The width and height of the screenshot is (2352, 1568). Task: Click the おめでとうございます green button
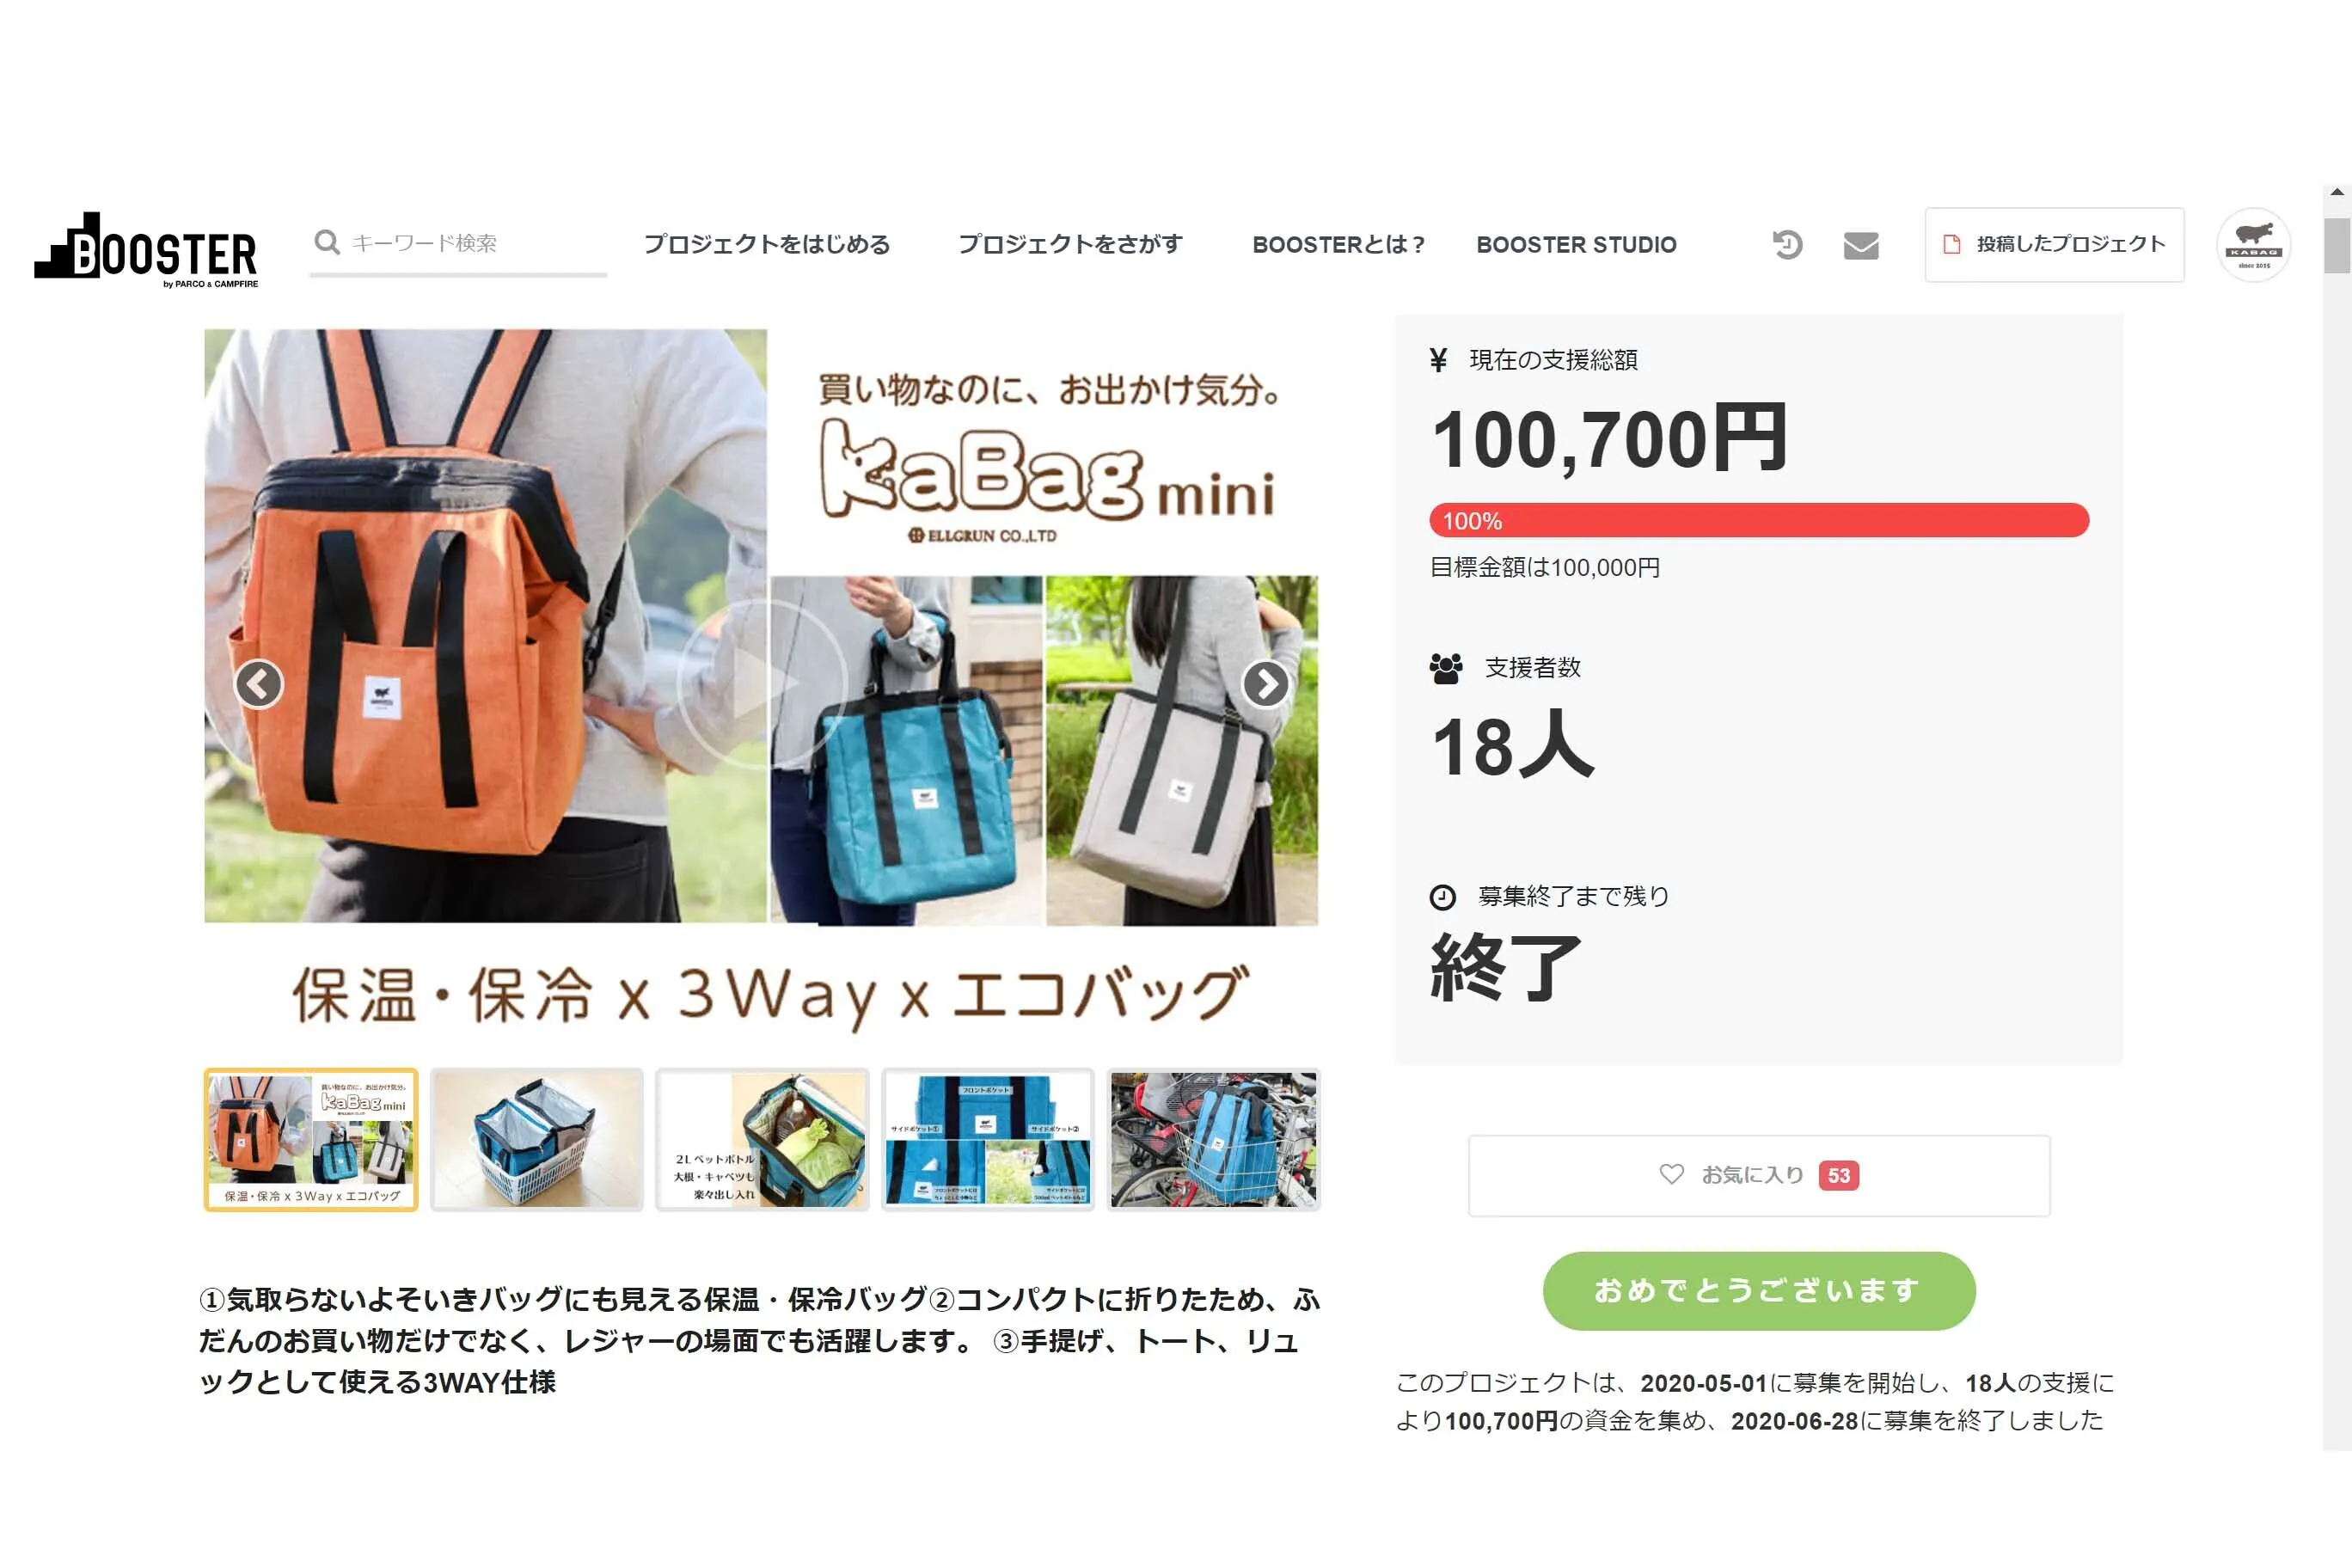pyautogui.click(x=1759, y=1290)
